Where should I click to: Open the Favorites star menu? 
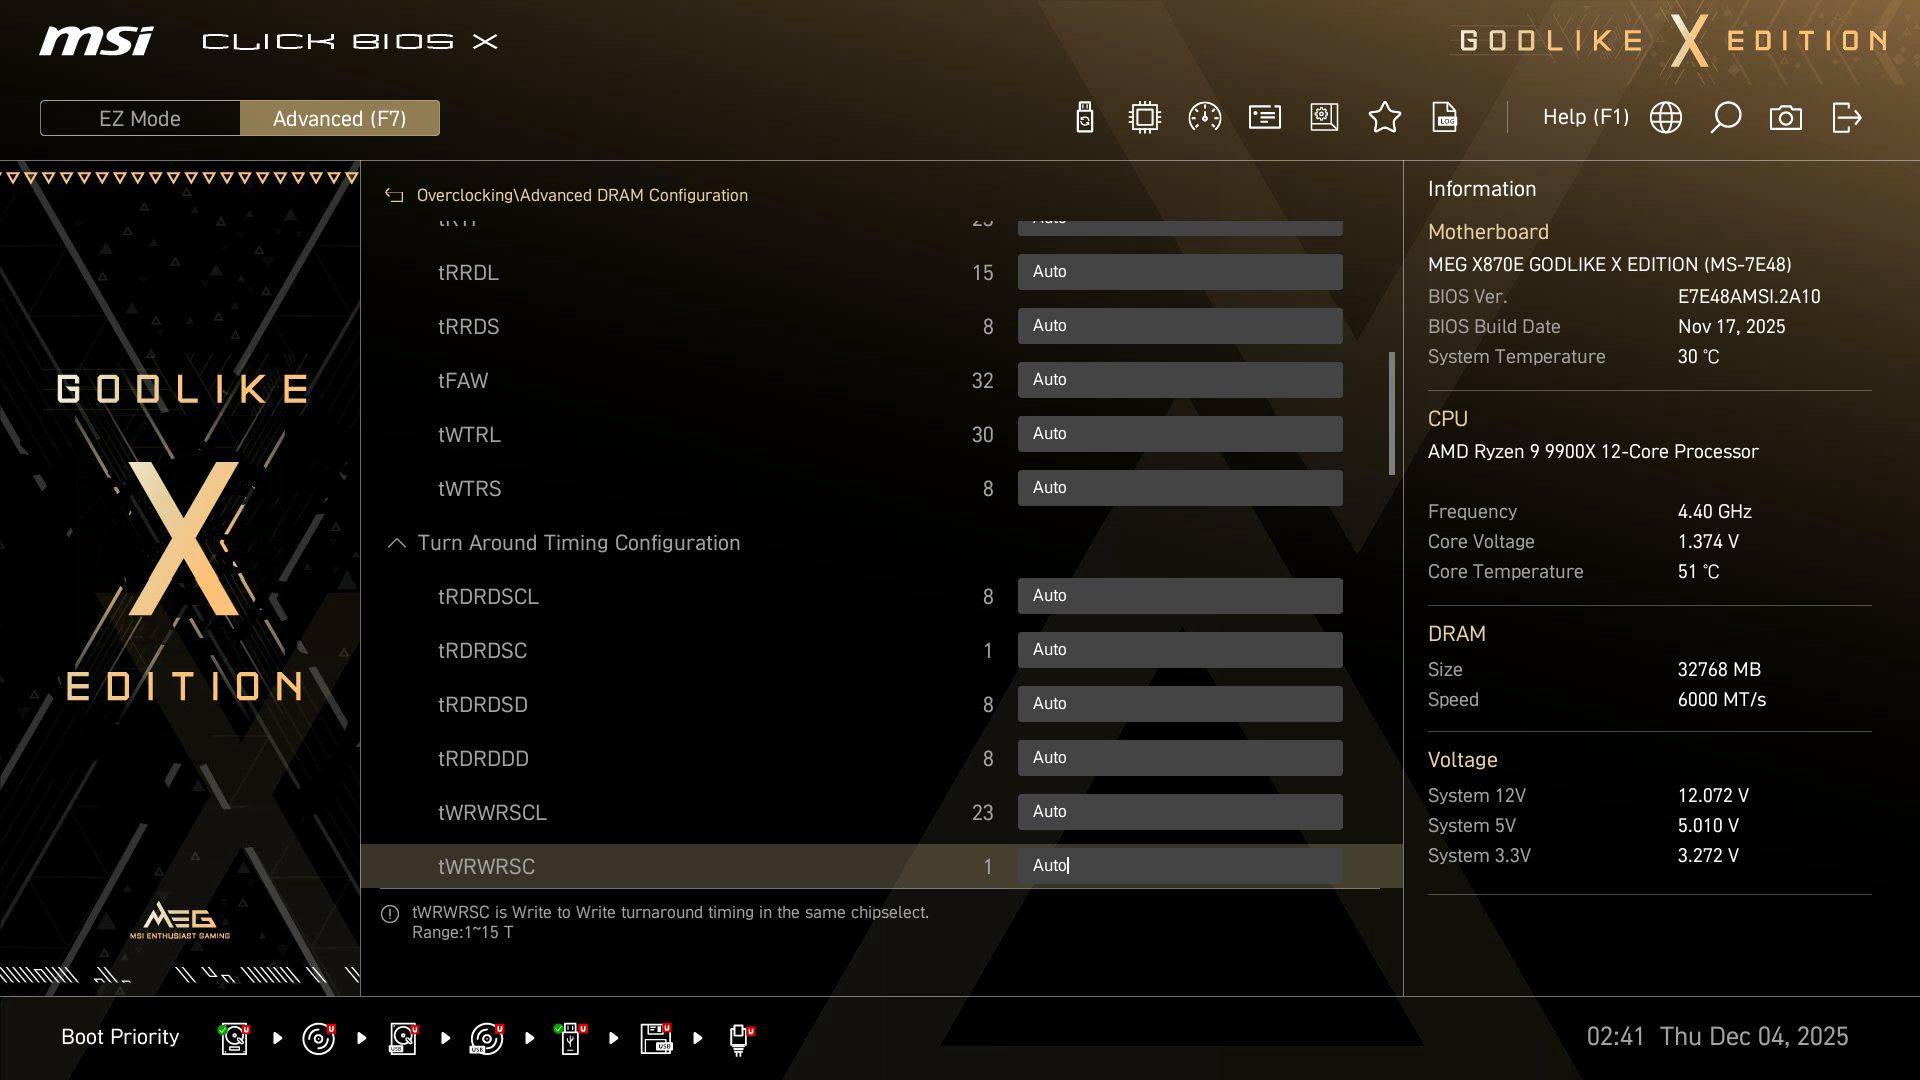click(x=1385, y=117)
